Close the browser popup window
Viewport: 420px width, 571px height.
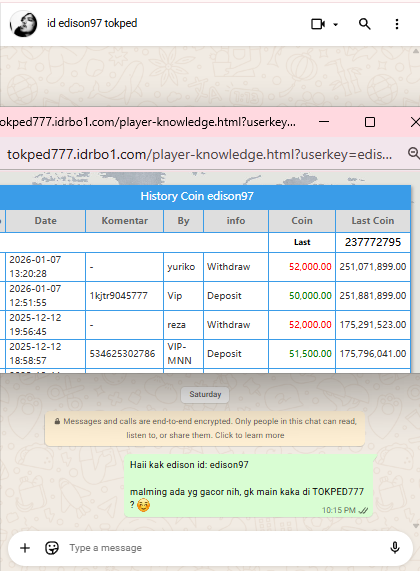(415, 122)
